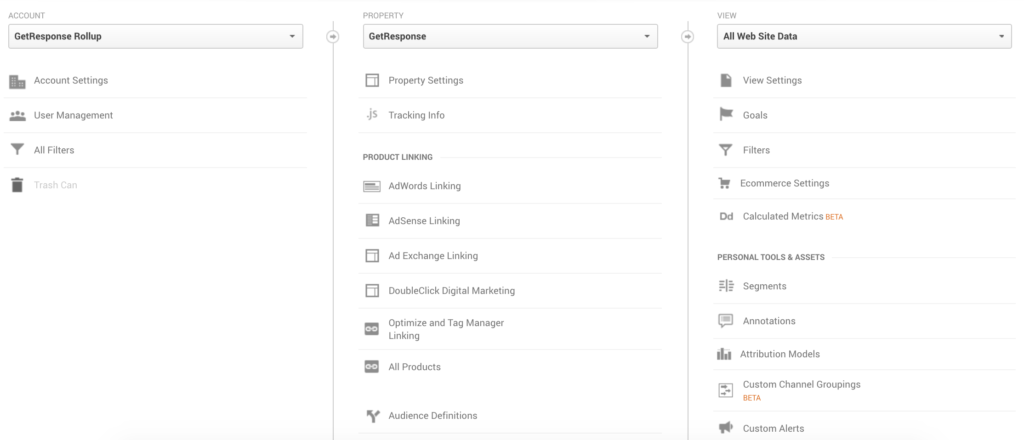This screenshot has width=1024, height=440.
Task: Click the Optimize and Tag Manager link icon
Action: [x=372, y=329]
